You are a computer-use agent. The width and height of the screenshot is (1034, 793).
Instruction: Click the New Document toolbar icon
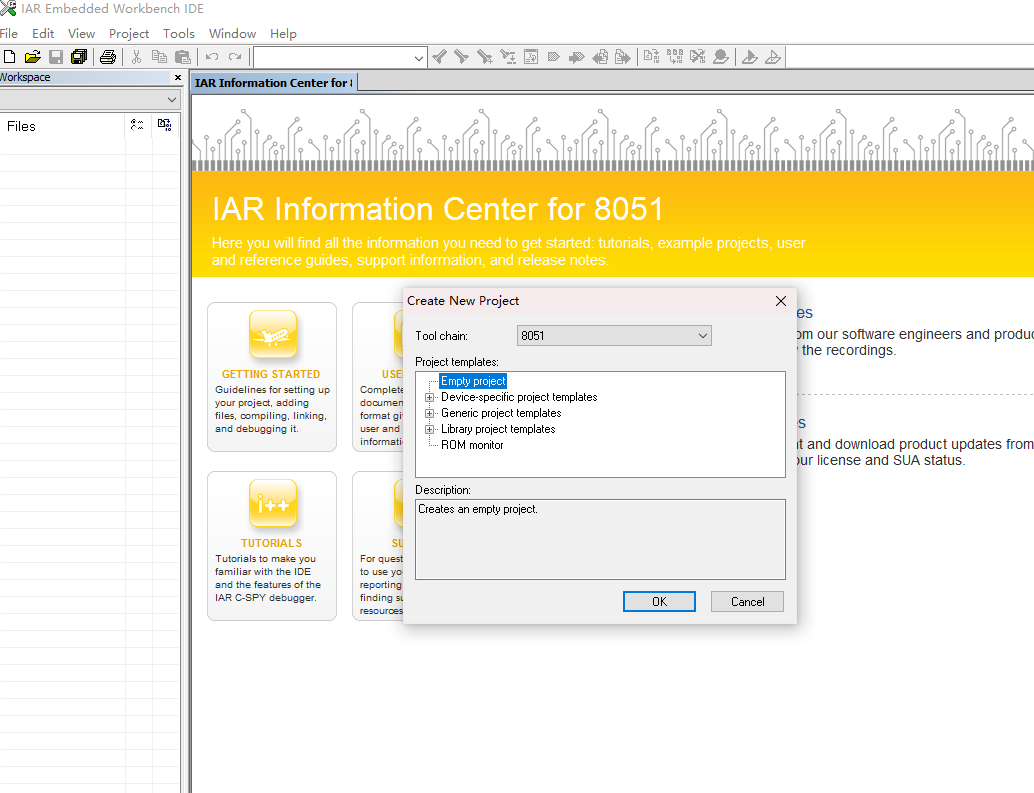[x=9, y=57]
